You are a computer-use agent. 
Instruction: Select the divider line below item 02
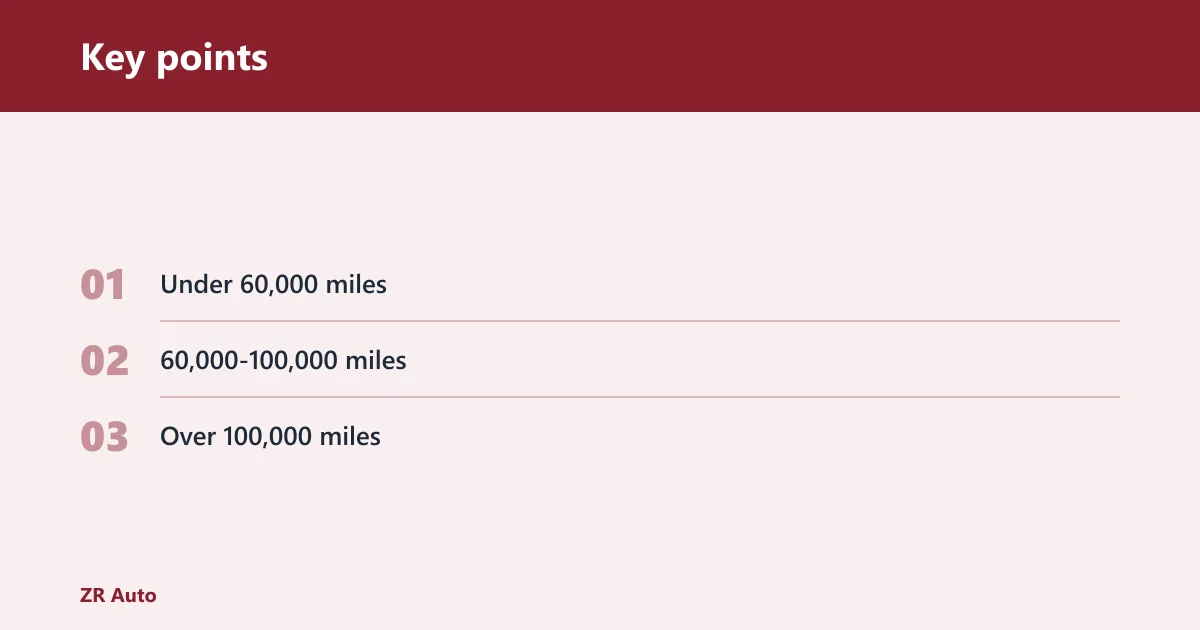tap(640, 397)
